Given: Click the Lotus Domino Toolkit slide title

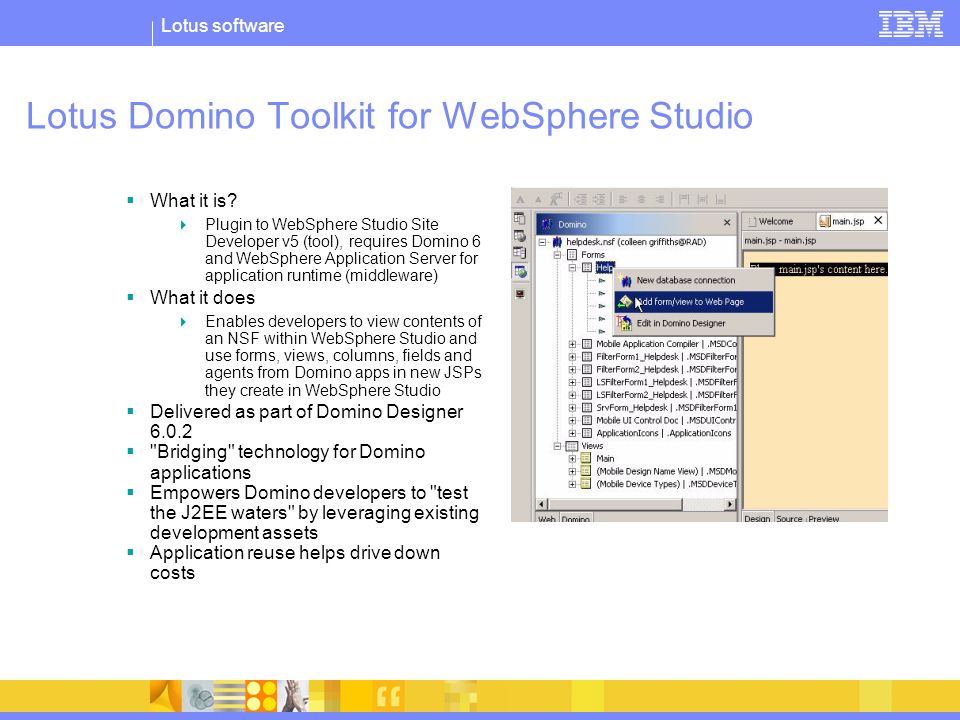Looking at the screenshot, I should coord(389,116).
